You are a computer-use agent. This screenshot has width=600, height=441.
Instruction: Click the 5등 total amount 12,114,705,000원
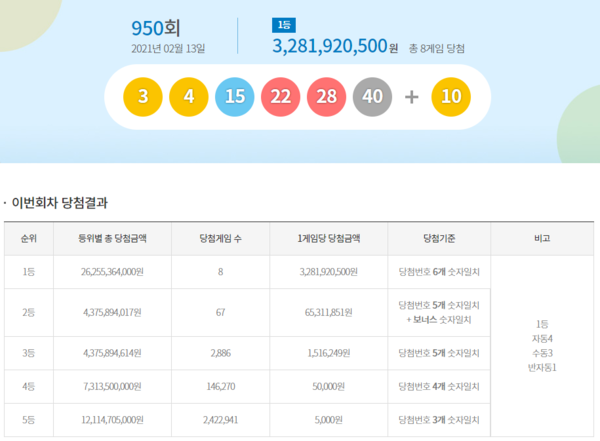point(112,420)
